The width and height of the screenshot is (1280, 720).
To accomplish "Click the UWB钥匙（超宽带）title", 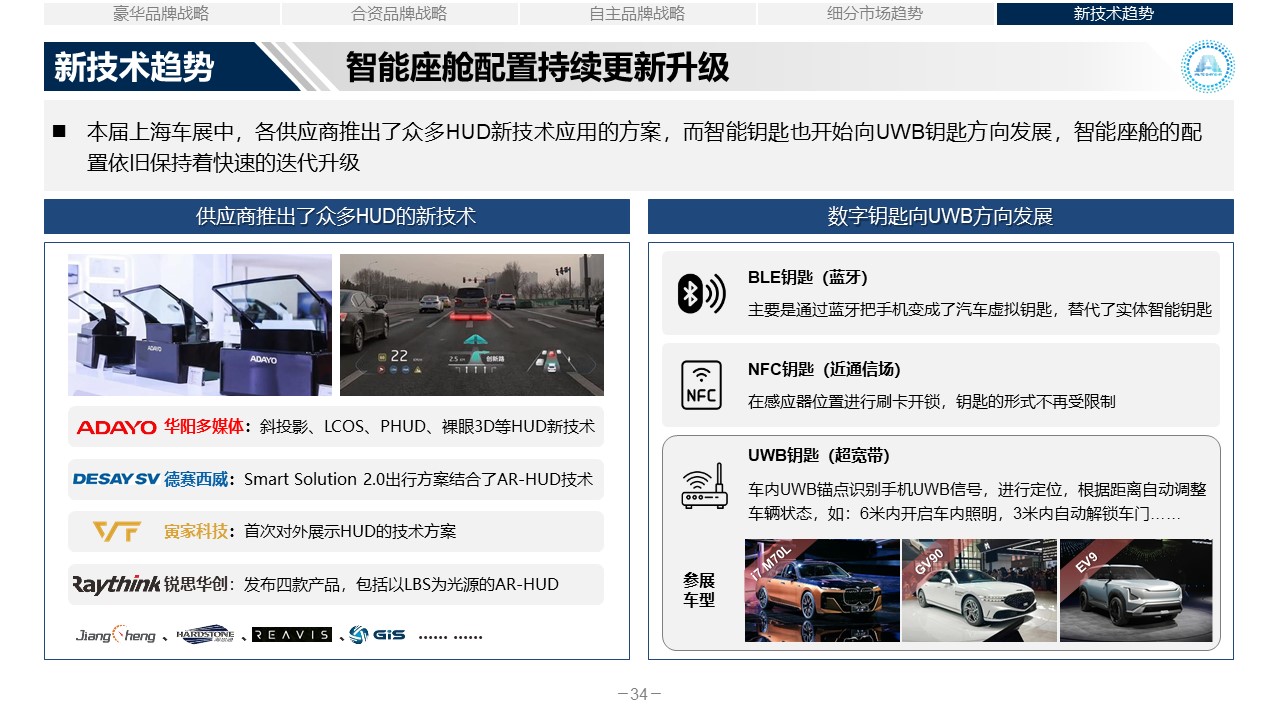I will click(818, 455).
